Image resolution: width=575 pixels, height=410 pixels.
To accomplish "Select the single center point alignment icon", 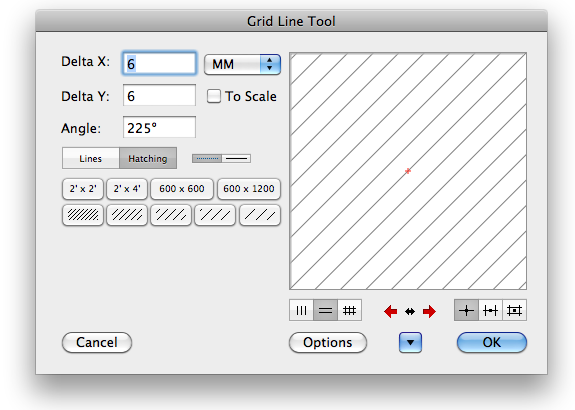I will click(466, 311).
